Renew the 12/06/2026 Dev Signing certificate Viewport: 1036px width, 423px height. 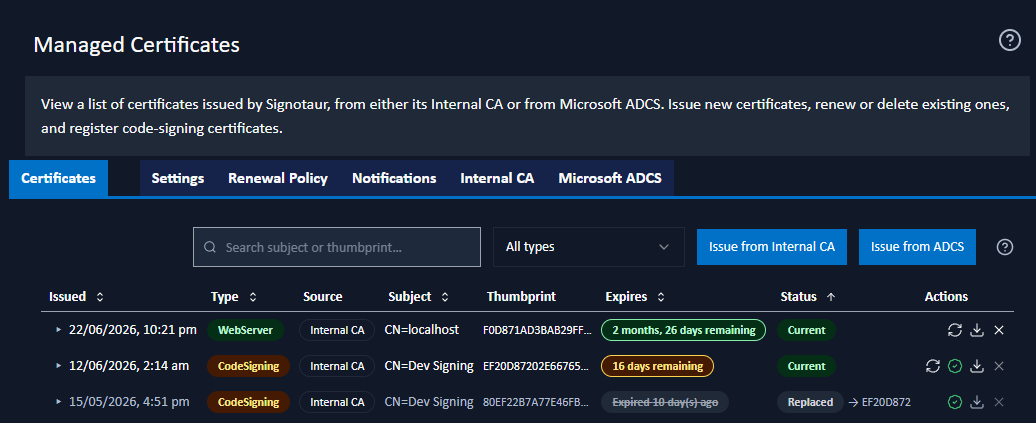[x=932, y=365]
